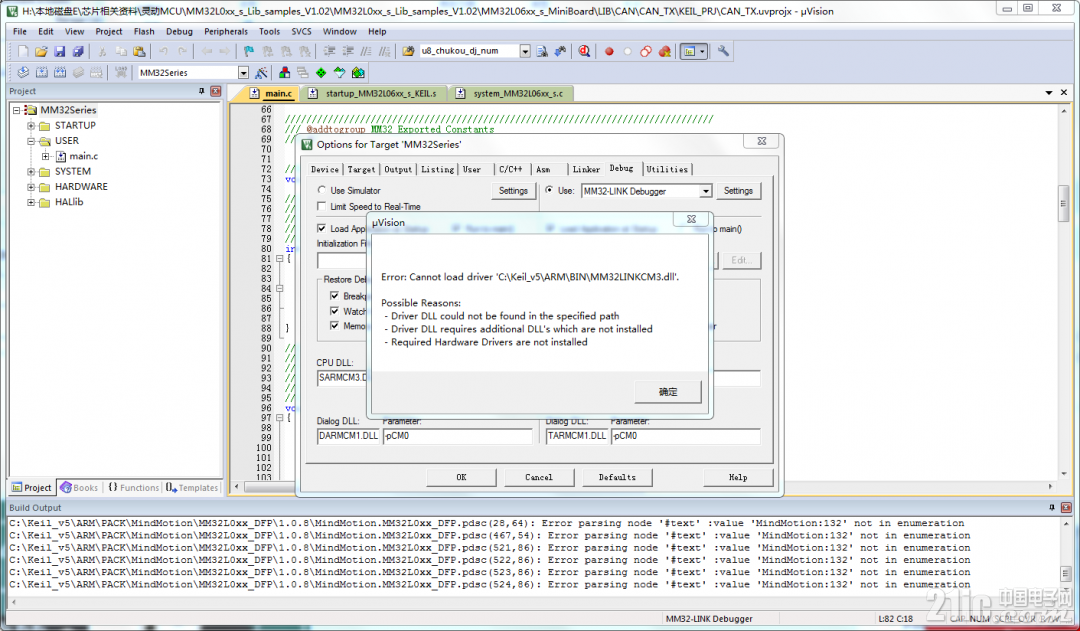Build target files icon

41,72
